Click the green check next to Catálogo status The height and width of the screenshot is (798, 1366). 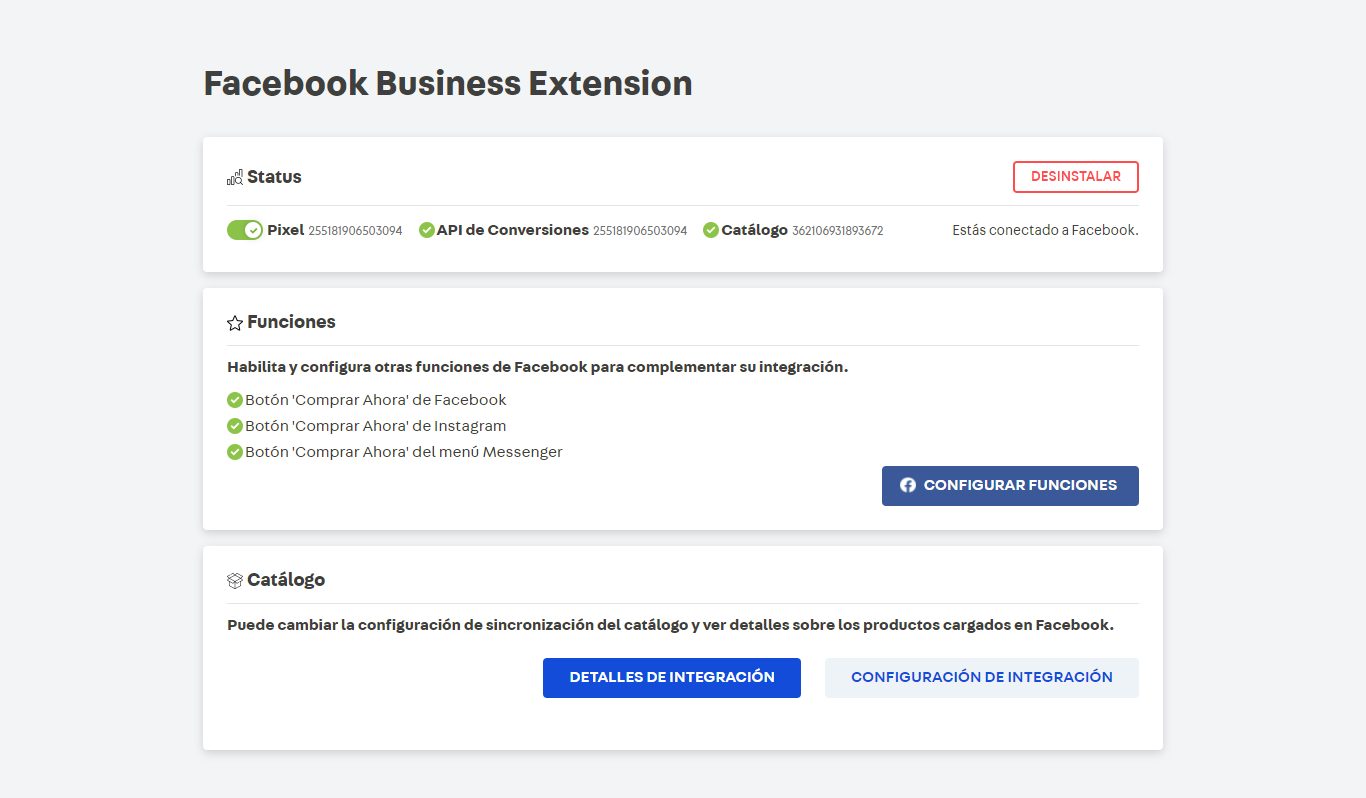point(711,230)
